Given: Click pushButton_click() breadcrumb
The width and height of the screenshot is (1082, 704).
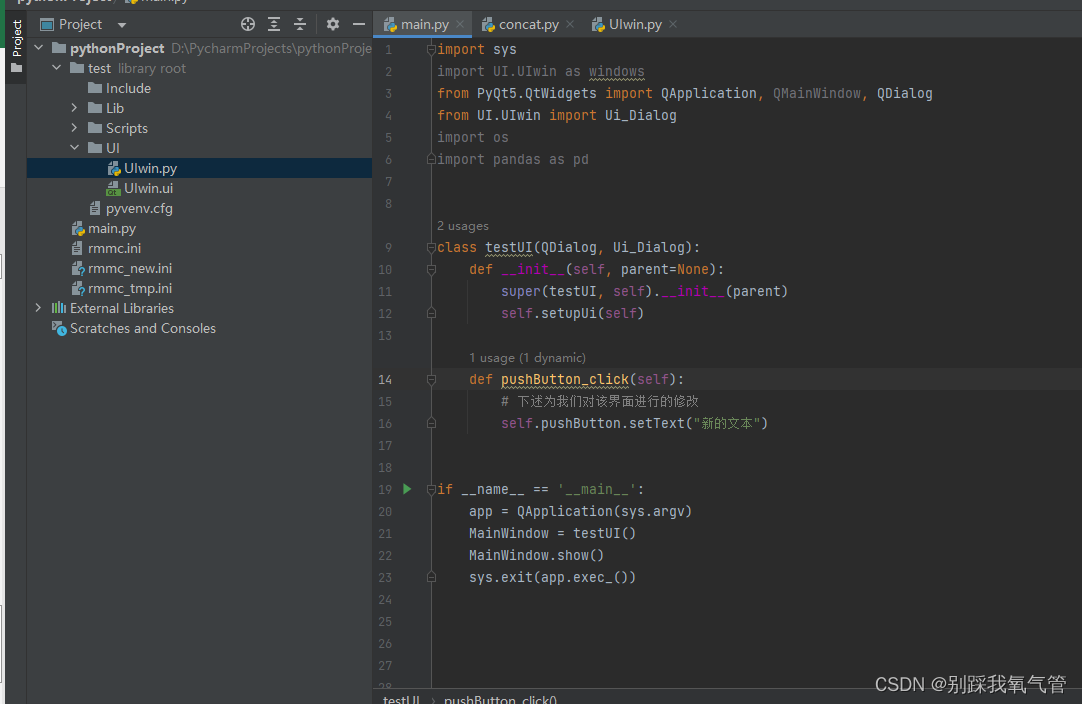Looking at the screenshot, I should 500,699.
